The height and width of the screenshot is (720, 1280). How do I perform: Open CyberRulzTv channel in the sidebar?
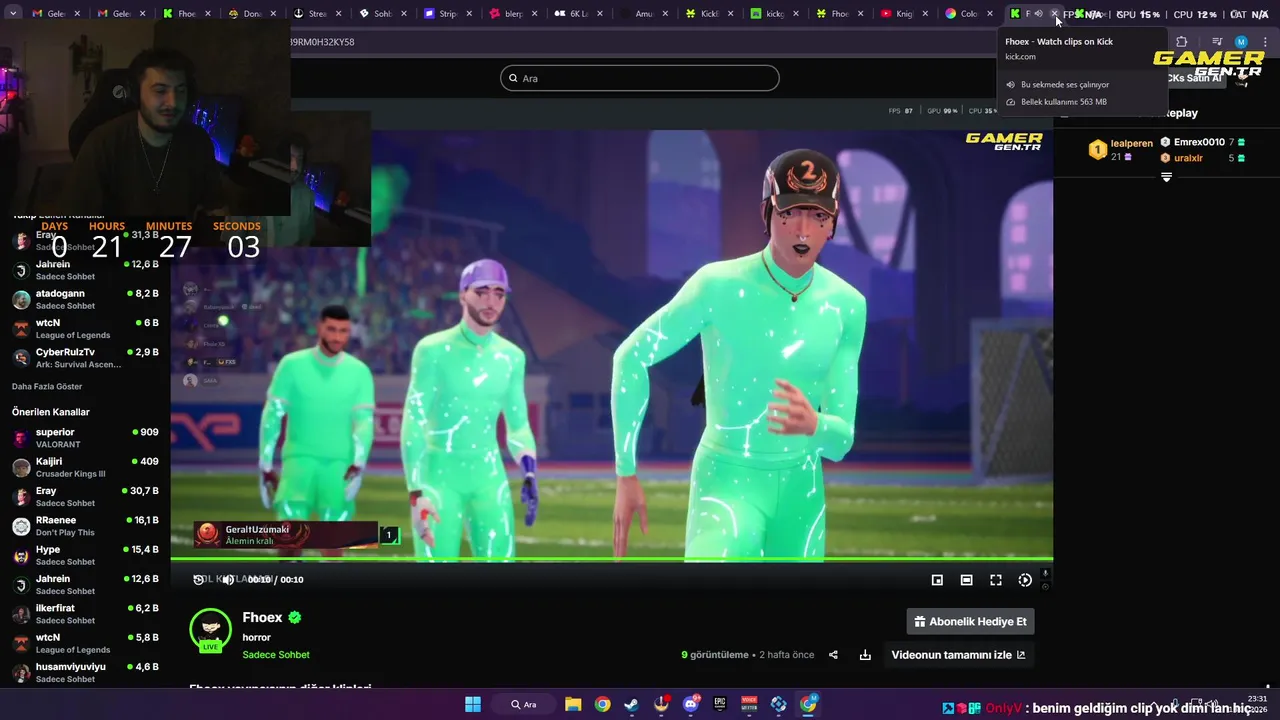[85, 358]
